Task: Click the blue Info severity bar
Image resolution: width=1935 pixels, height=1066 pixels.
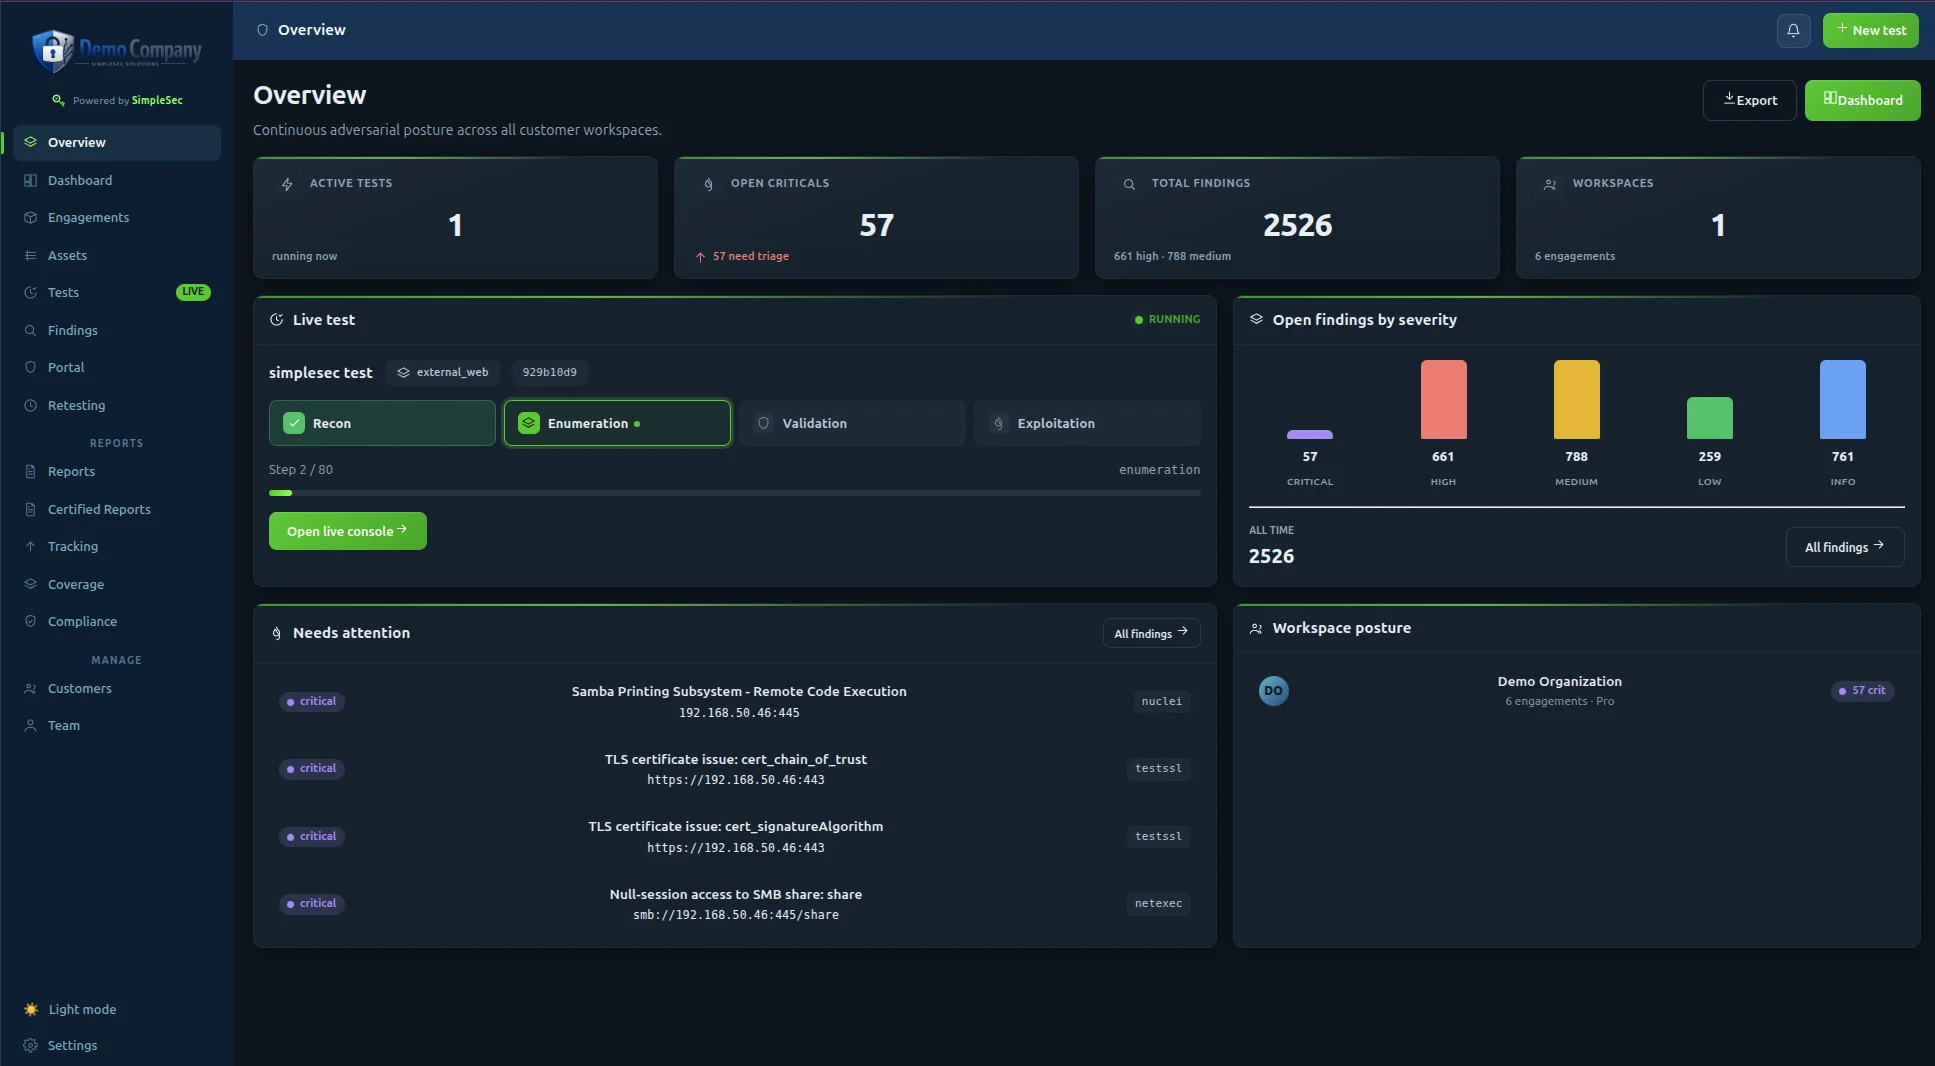Action: [1842, 399]
